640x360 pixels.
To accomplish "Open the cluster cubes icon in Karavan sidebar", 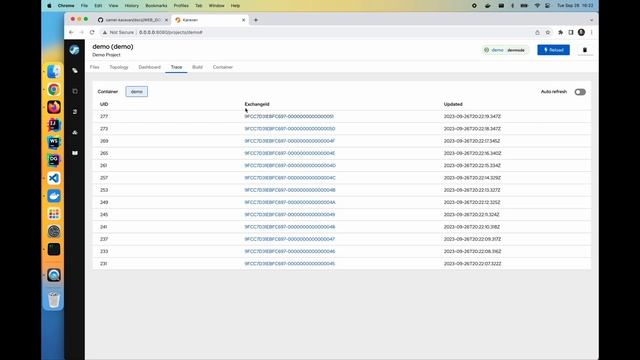I will pos(75,132).
